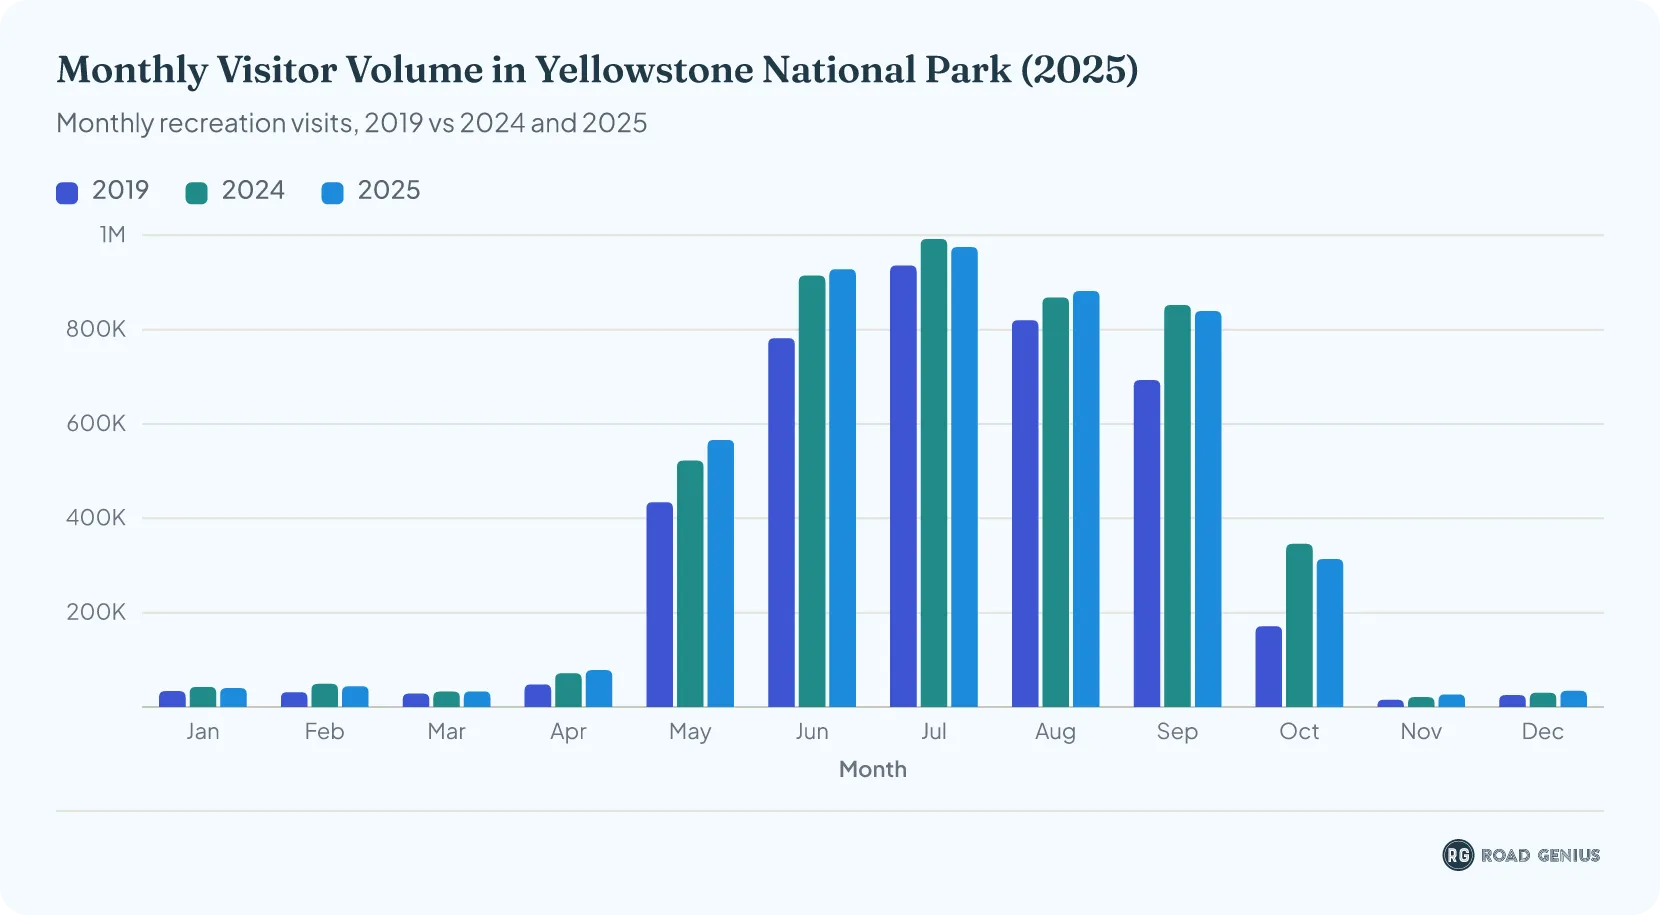Click the Feb x-axis label
This screenshot has width=1660, height=915.
(x=325, y=731)
